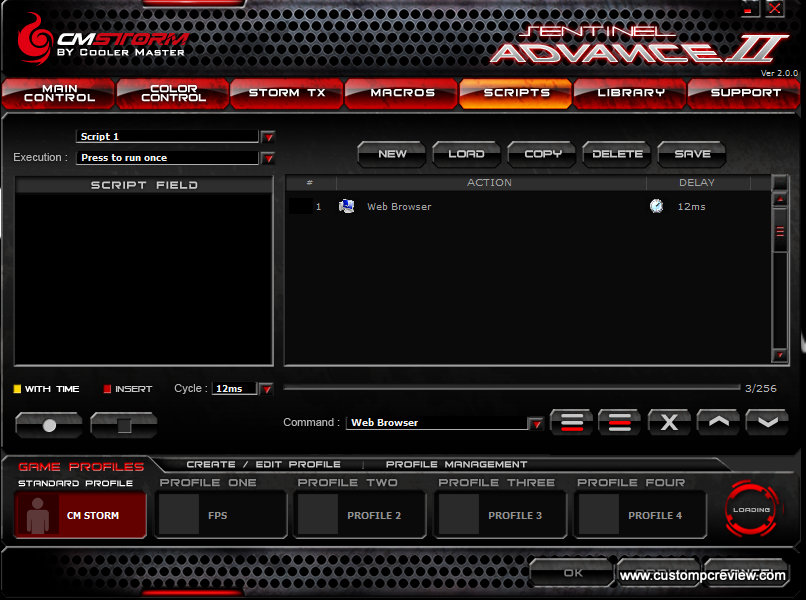Select the Scripts tab
The height and width of the screenshot is (600, 806).
pos(516,93)
